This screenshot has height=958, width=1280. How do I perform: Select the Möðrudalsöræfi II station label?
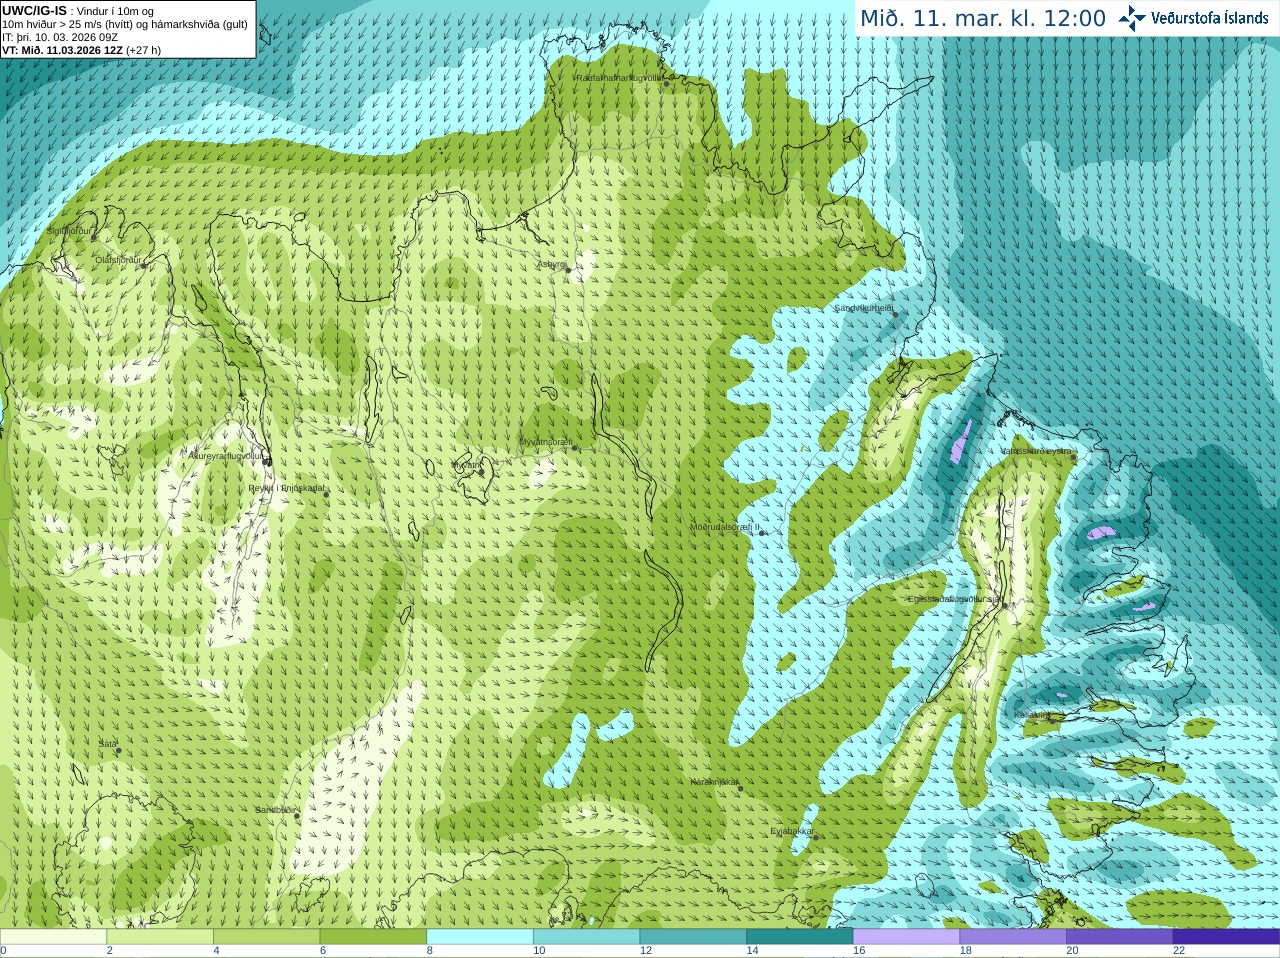click(725, 527)
